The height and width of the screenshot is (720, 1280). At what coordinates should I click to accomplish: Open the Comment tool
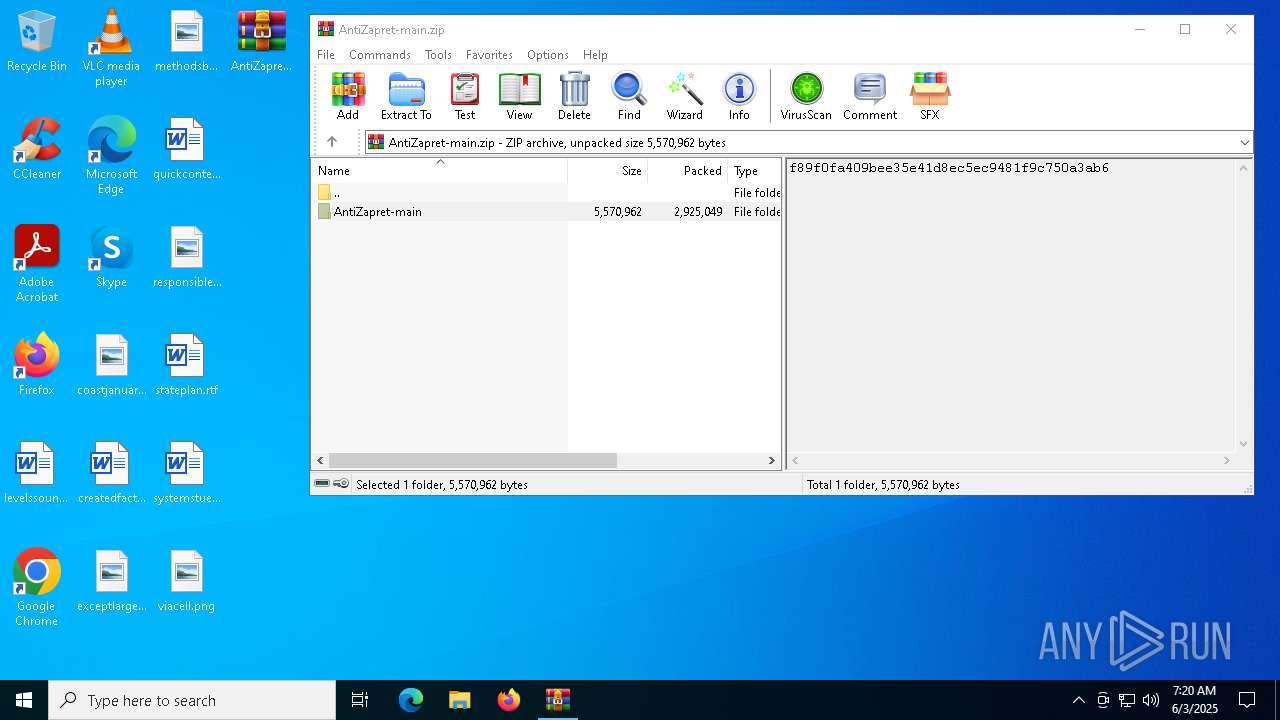[870, 96]
